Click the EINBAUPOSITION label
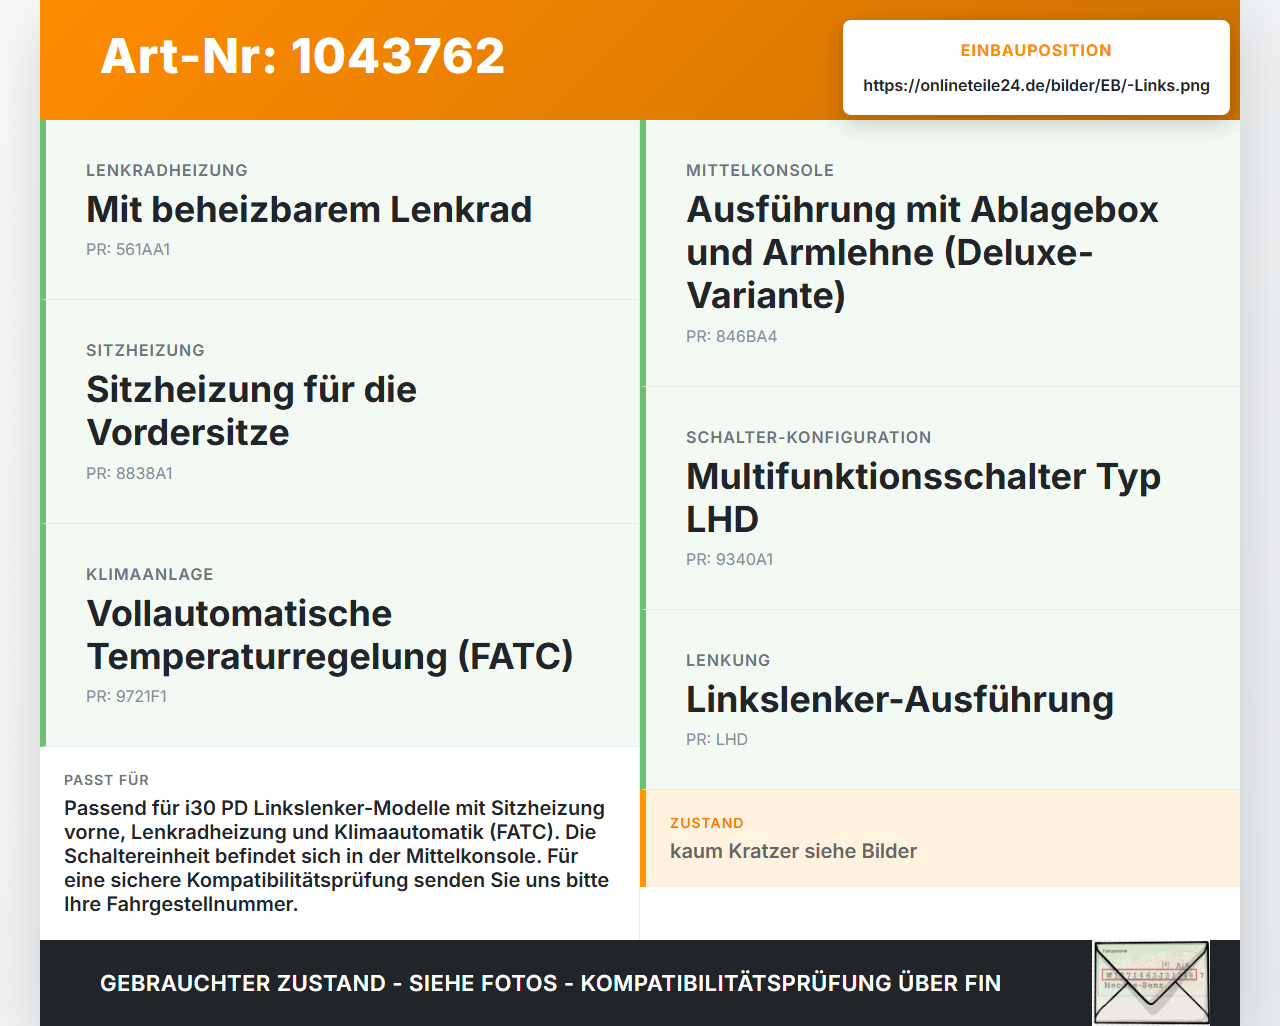 point(1036,50)
